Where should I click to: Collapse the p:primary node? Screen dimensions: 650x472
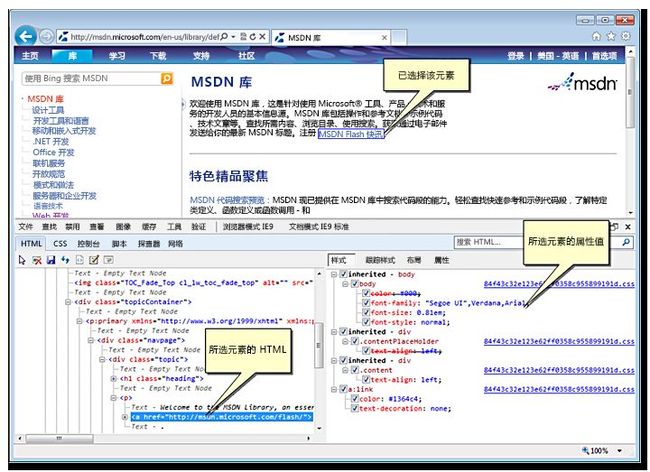(x=80, y=321)
